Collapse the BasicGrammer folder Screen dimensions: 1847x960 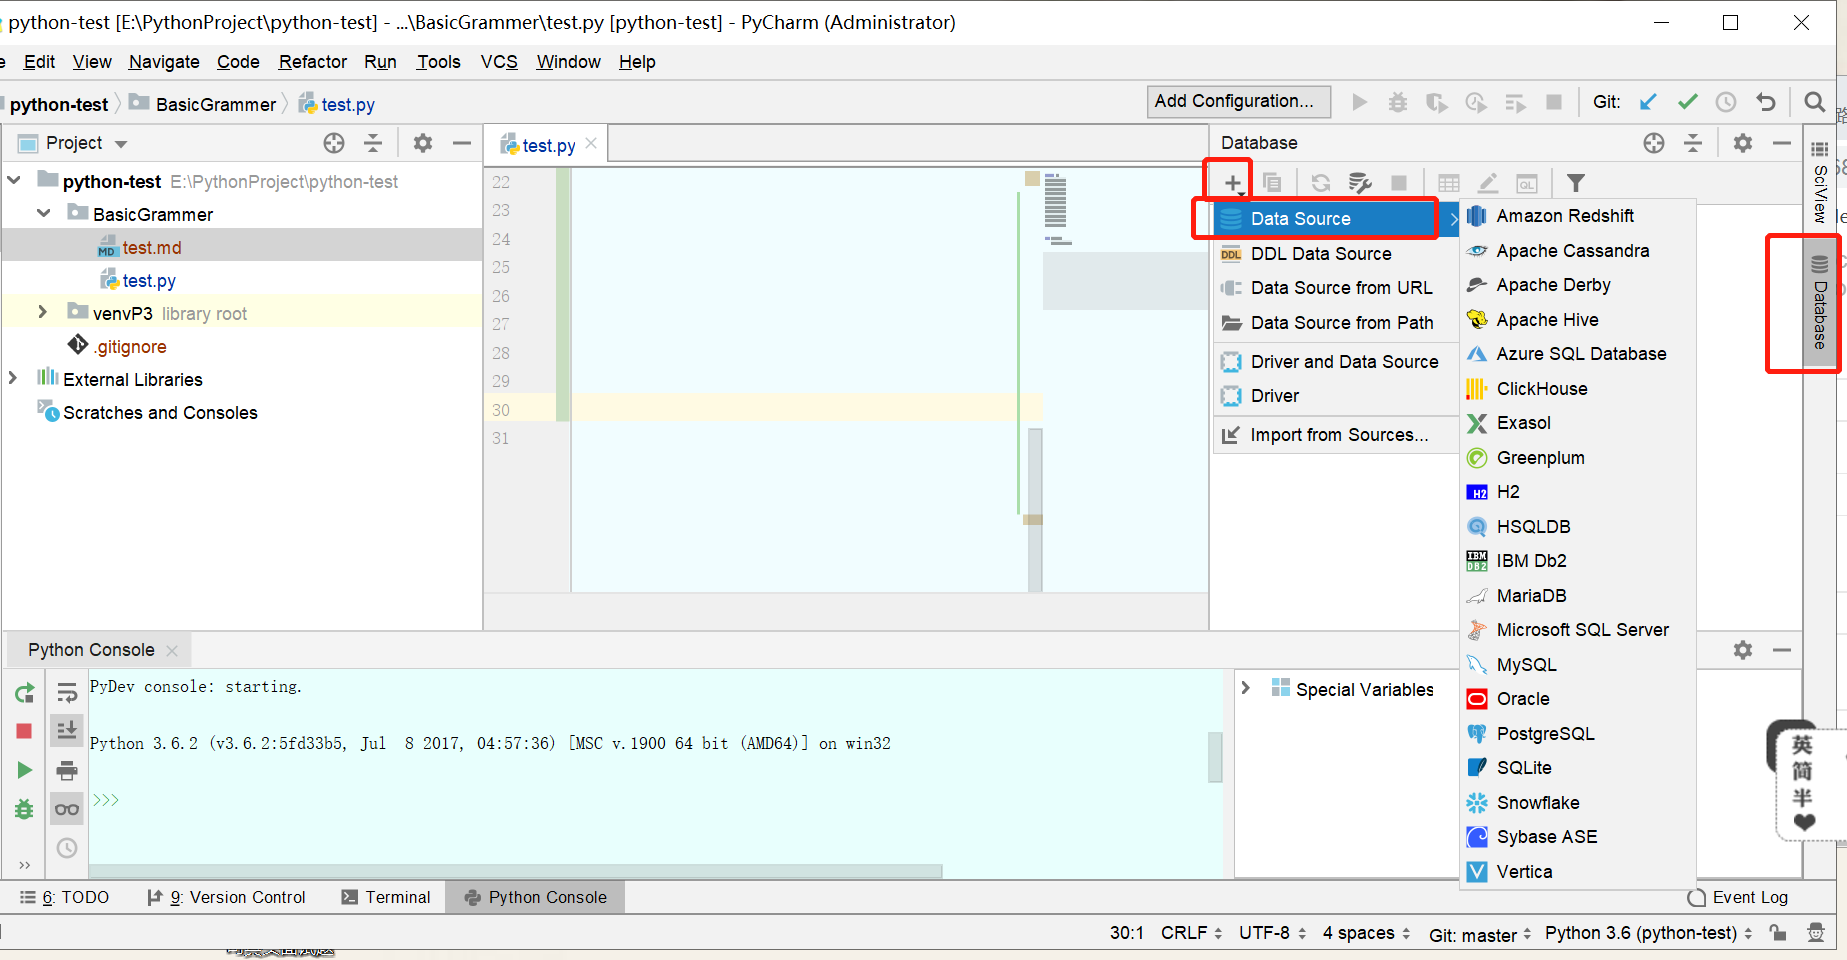coord(44,214)
